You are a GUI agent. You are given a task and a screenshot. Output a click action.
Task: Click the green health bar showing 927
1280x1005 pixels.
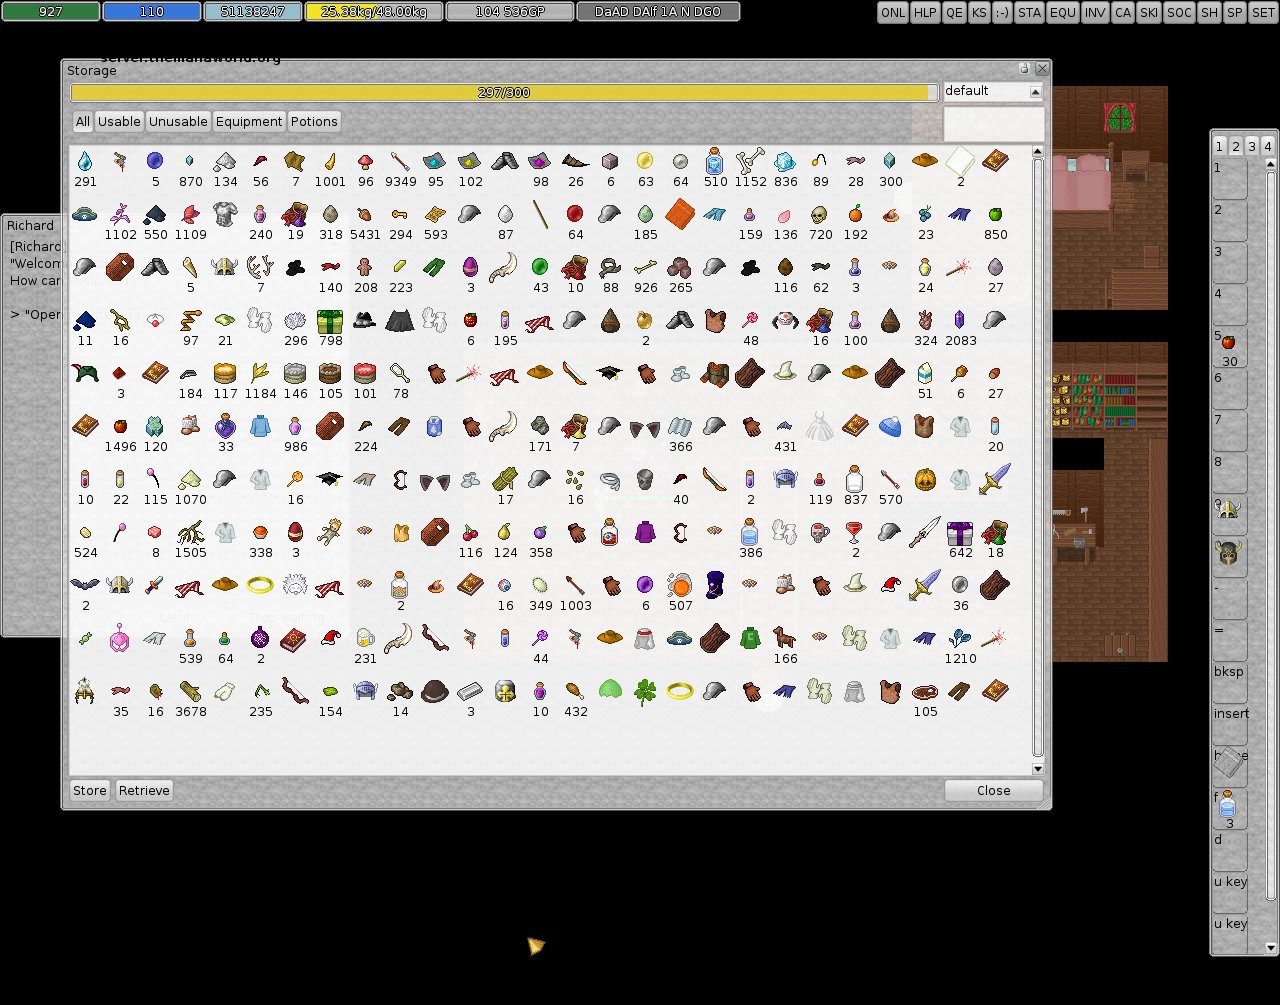[51, 11]
